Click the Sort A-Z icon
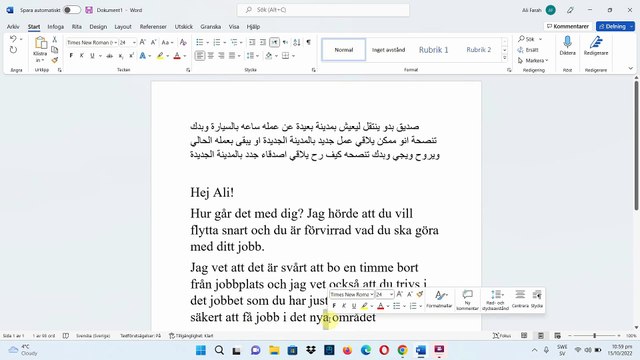Screen dimensions: 640x360 click(x=297, y=42)
